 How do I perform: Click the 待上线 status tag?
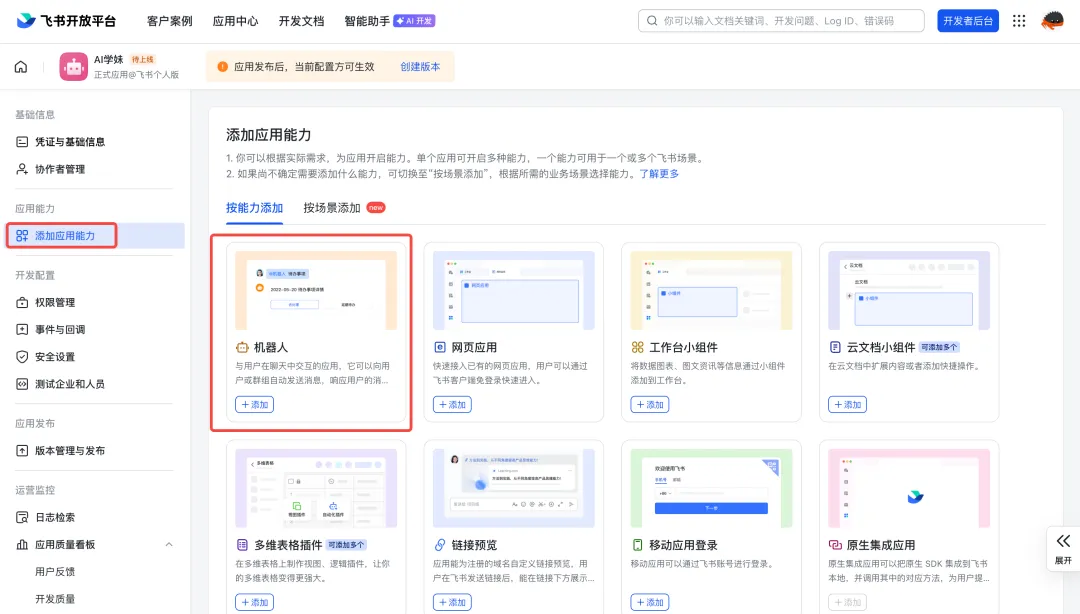pos(143,60)
